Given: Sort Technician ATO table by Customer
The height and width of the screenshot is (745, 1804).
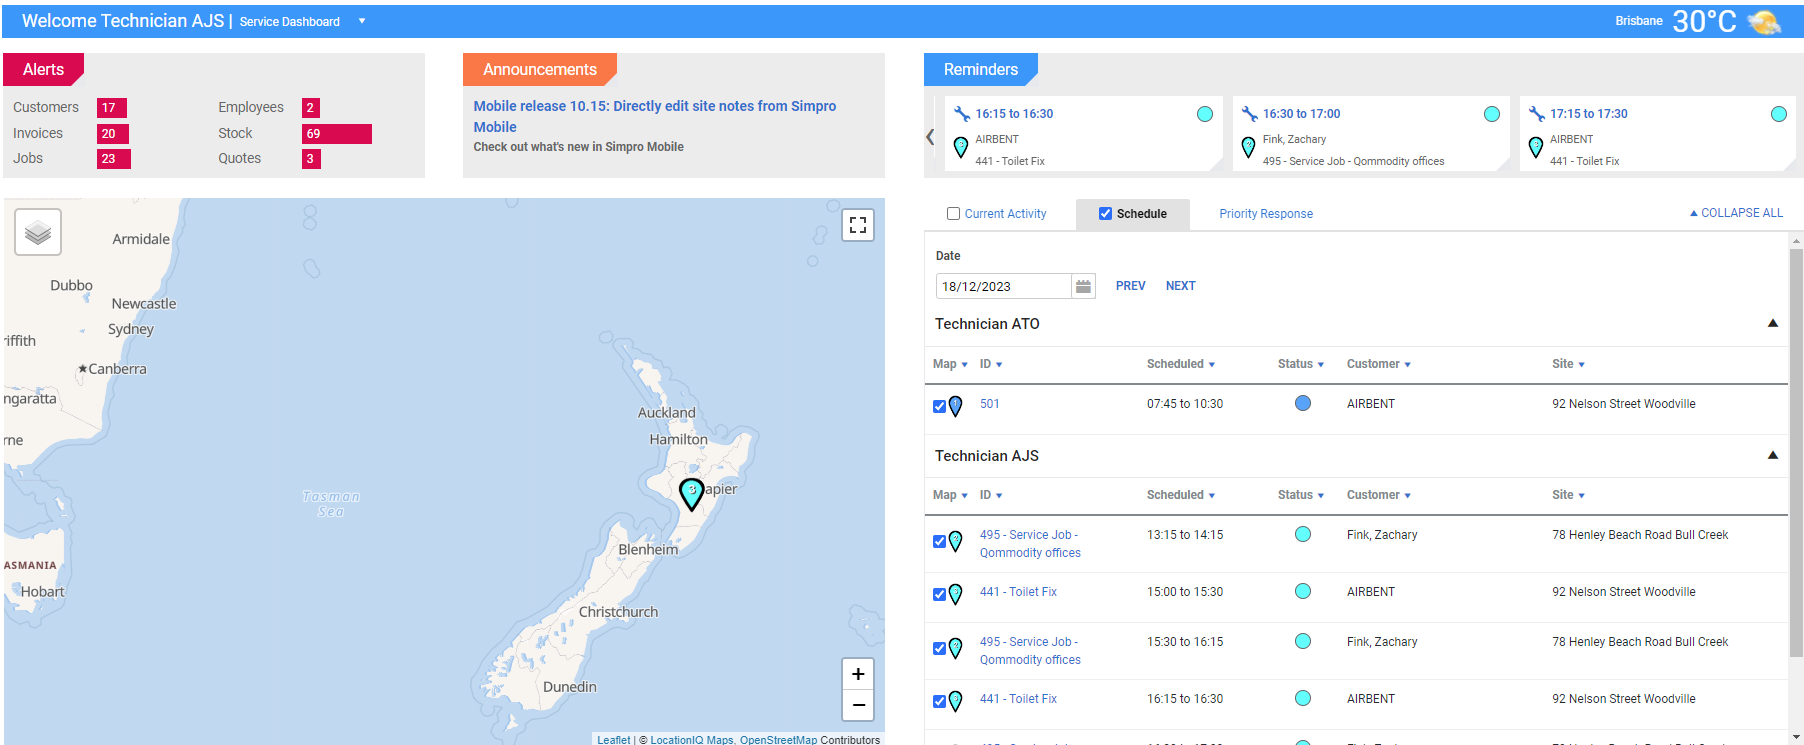Looking at the screenshot, I should click(x=1377, y=364).
